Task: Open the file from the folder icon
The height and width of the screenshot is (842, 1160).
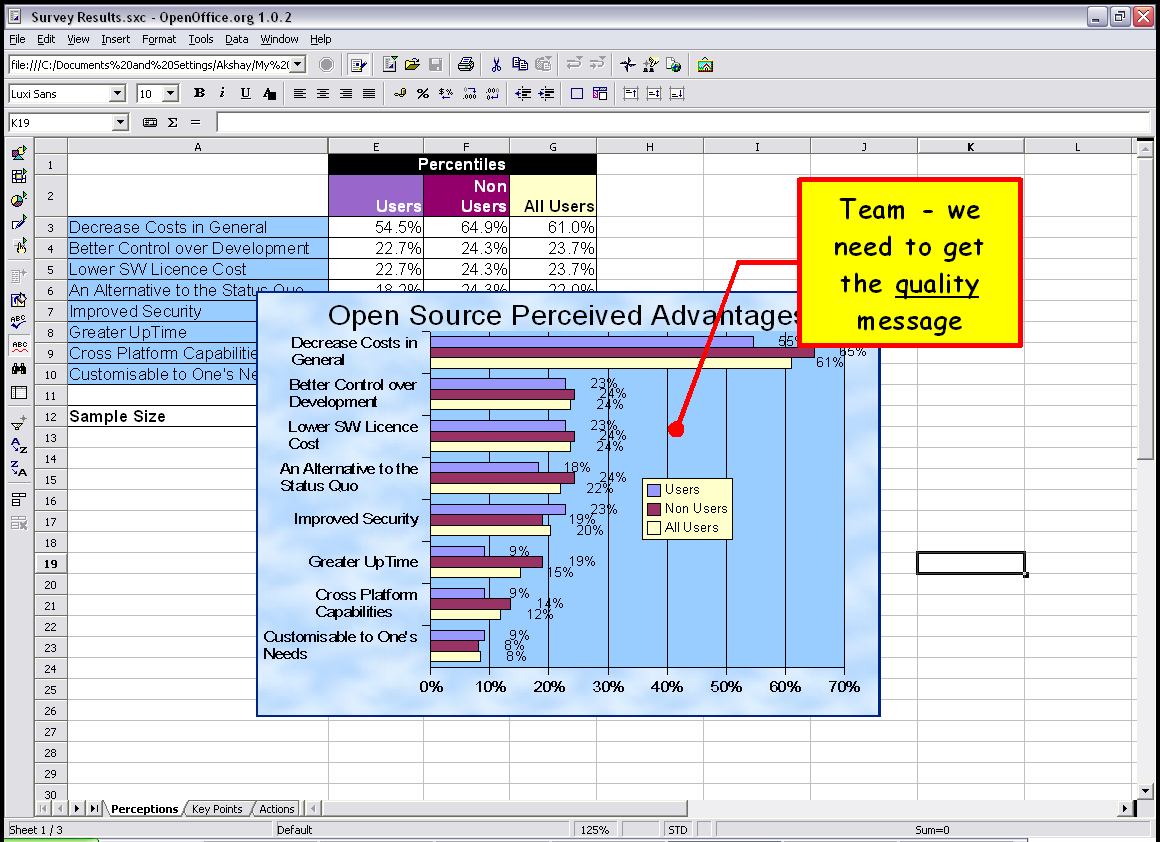Action: (412, 65)
